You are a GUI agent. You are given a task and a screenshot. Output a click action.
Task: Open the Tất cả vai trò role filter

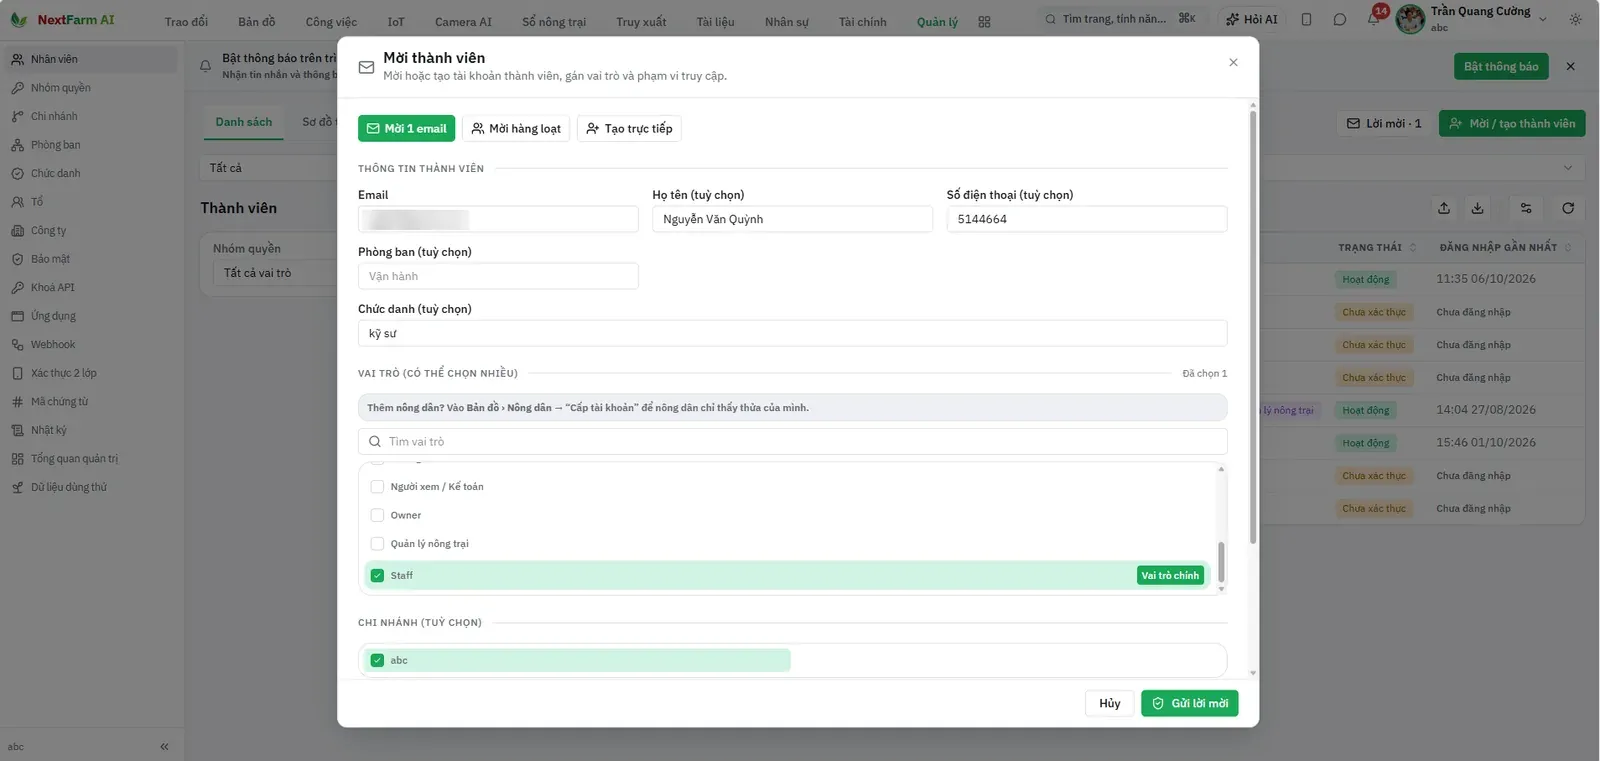tap(275, 273)
